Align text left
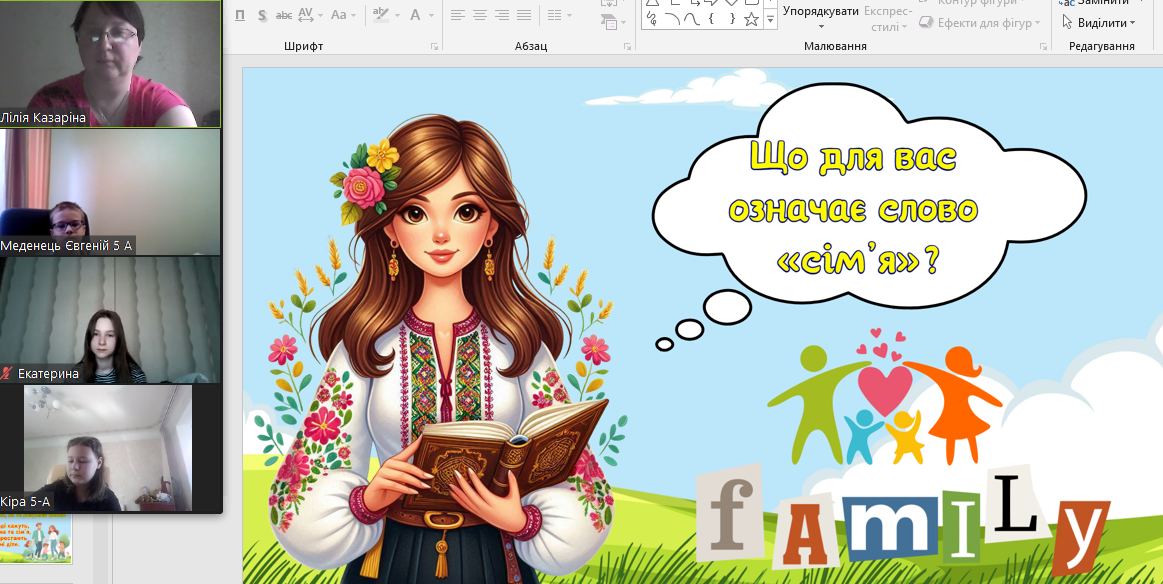 [457, 15]
